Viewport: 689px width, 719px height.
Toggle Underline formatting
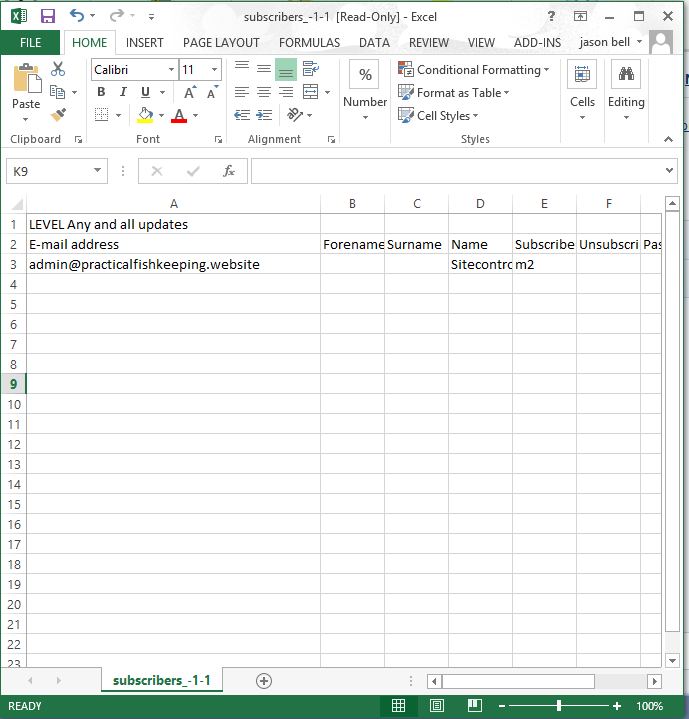point(143,92)
